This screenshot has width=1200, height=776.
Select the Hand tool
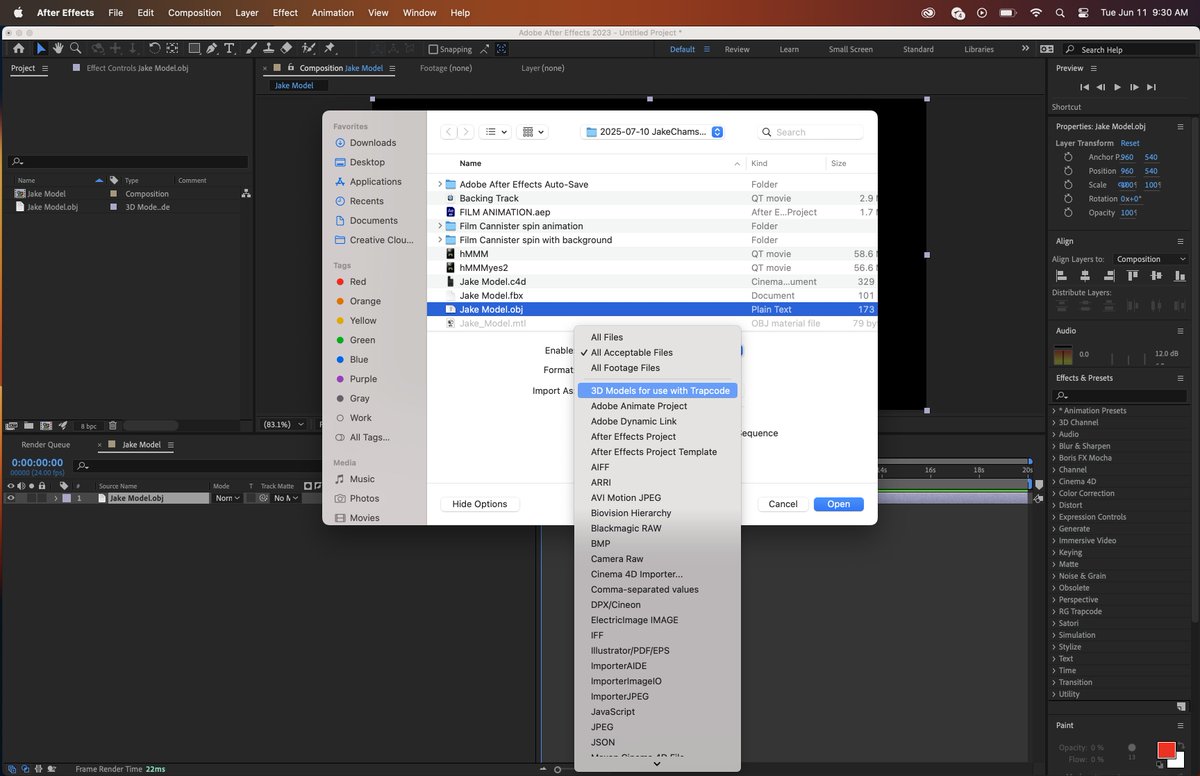click(59, 48)
